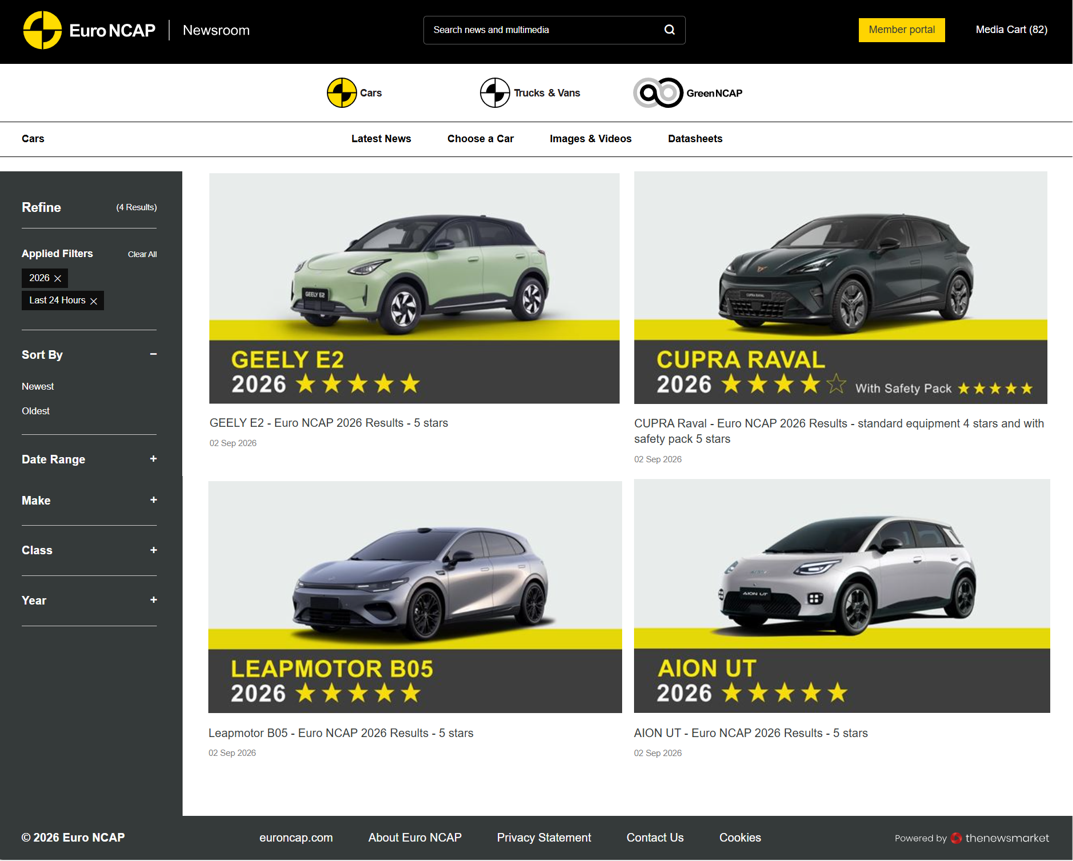Remove the 2026 filter x icon
This screenshot has width=1073, height=861.
[57, 279]
